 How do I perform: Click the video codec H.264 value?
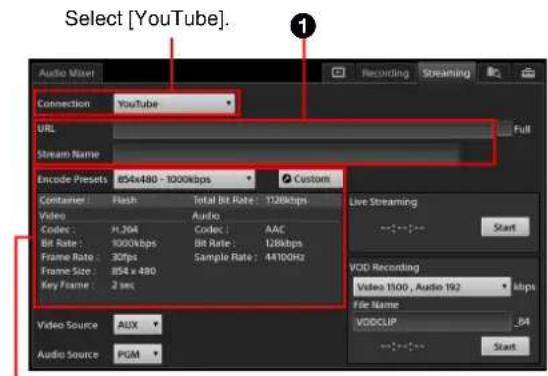(124, 230)
